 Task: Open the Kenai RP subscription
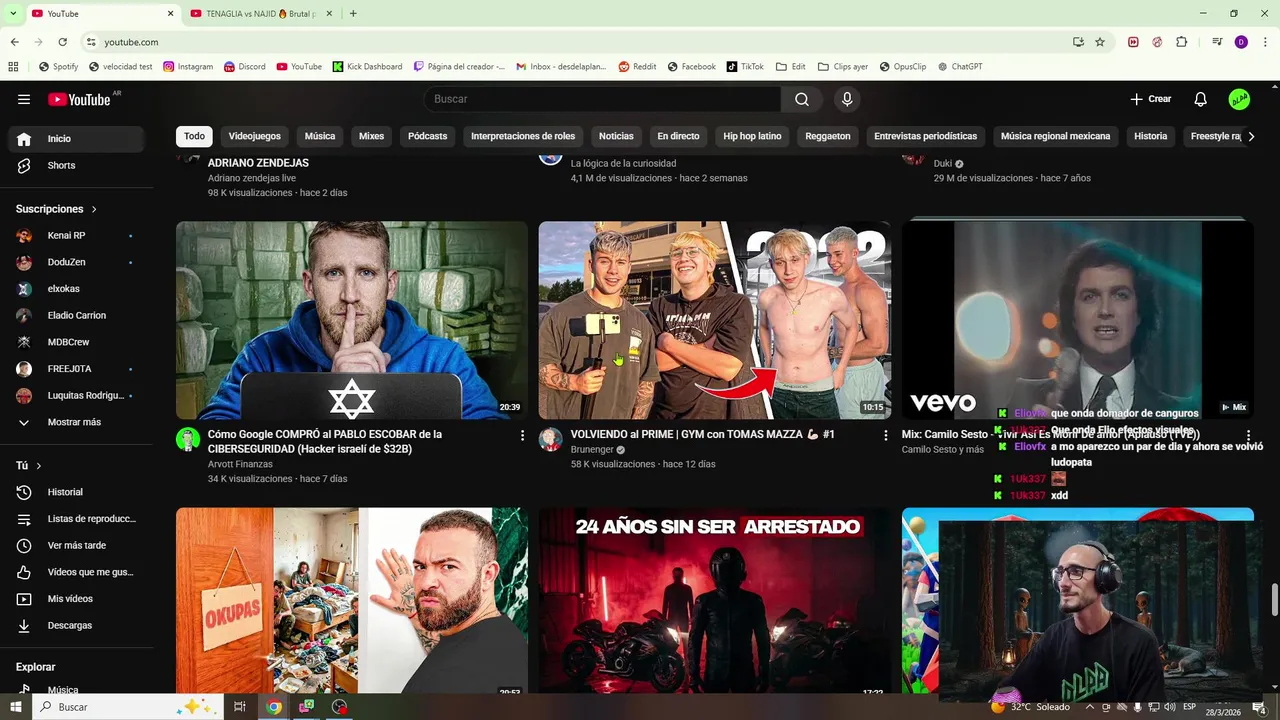click(x=77, y=235)
